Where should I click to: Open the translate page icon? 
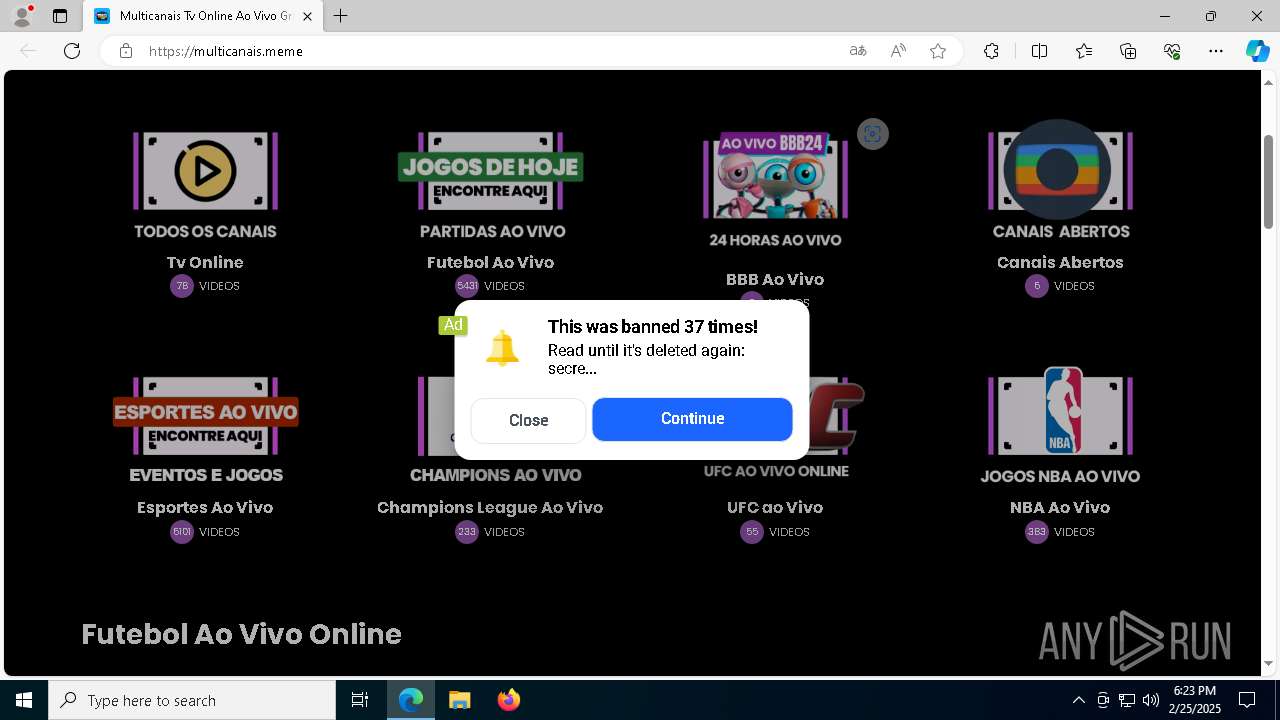tap(858, 51)
